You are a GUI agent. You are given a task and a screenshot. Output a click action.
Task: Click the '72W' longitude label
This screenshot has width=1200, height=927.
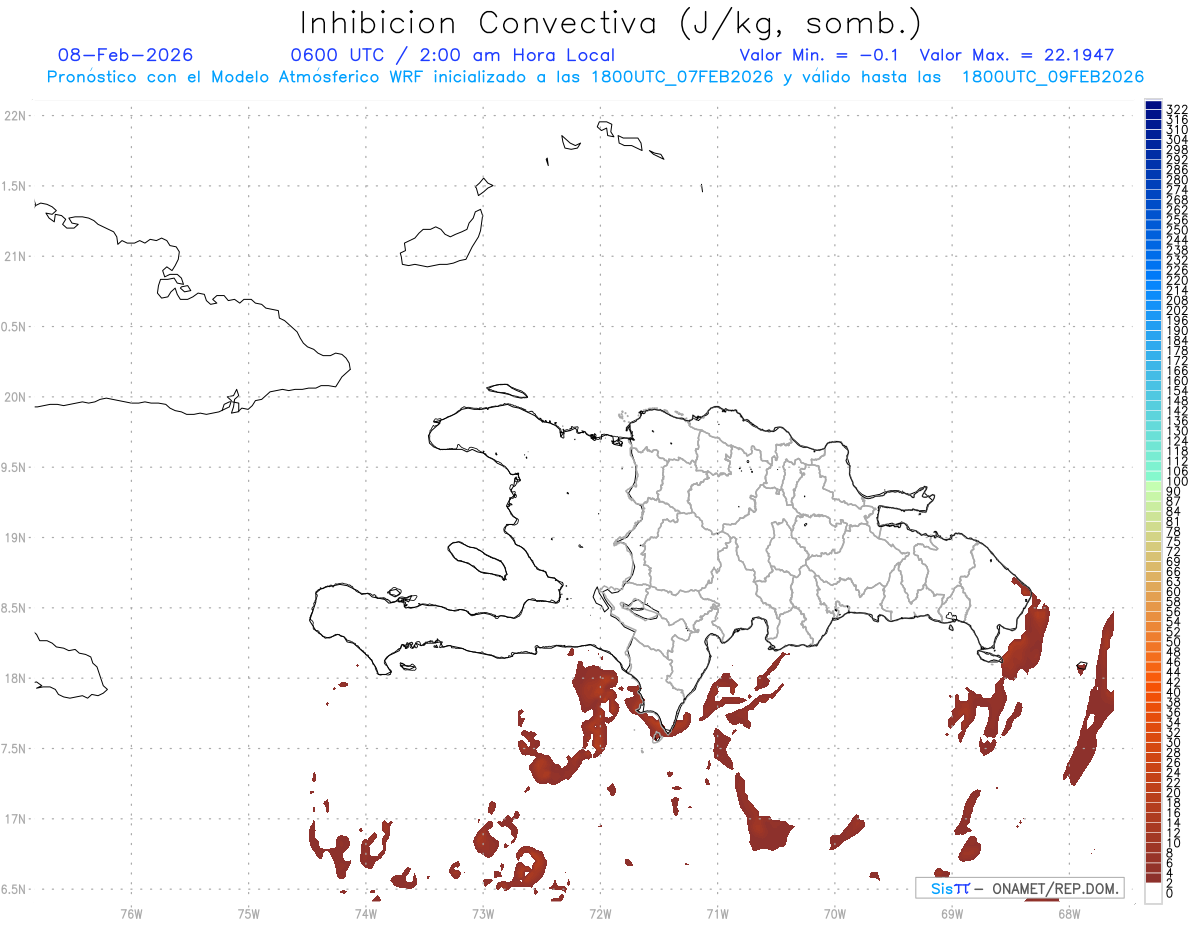click(600, 914)
